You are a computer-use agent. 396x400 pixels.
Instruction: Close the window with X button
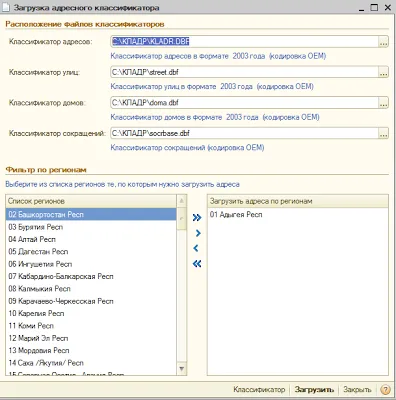point(388,7)
